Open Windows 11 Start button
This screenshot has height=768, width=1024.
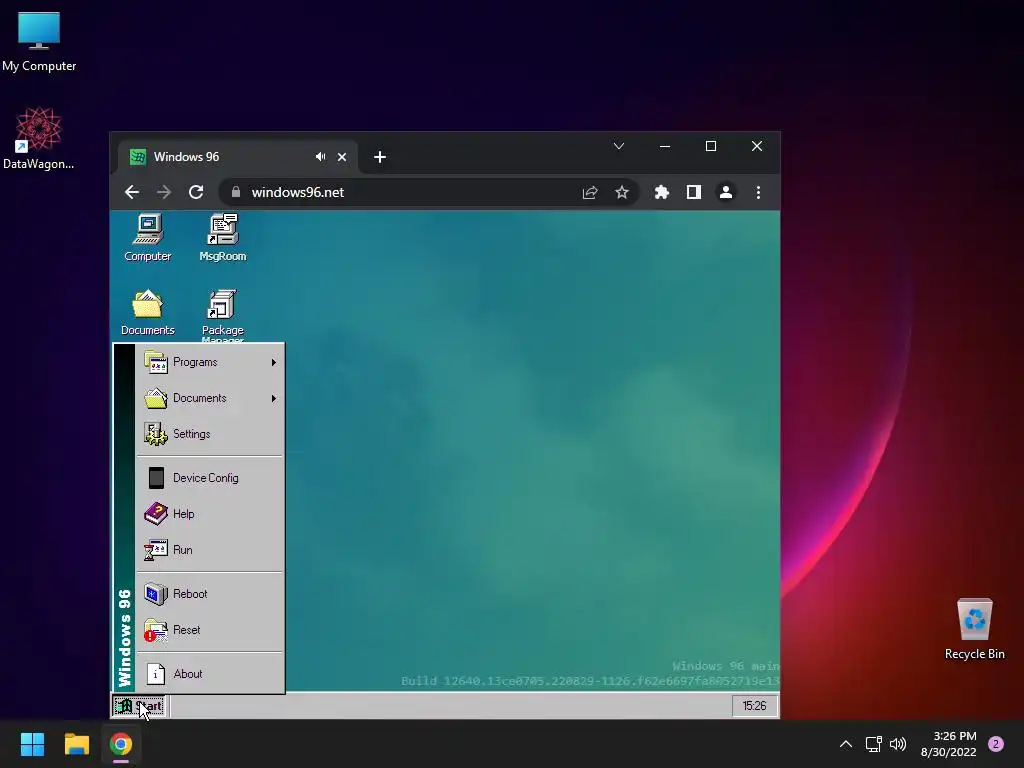32,744
